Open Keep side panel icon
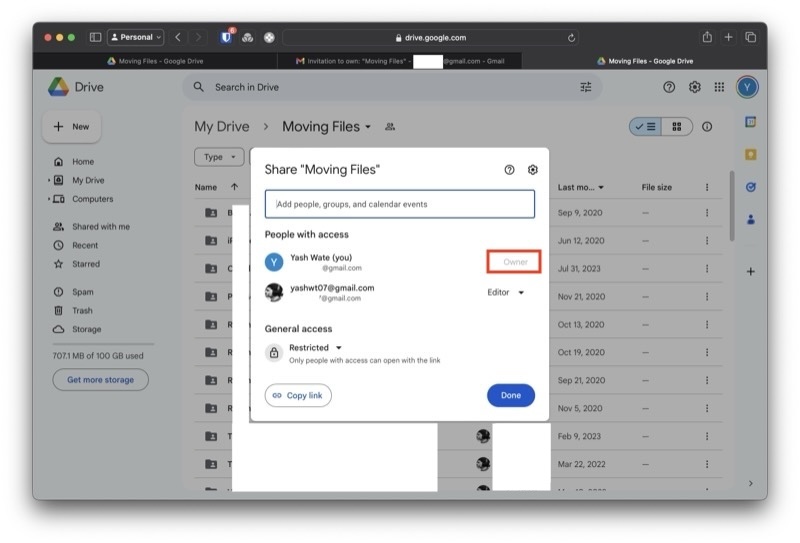 pyautogui.click(x=751, y=155)
